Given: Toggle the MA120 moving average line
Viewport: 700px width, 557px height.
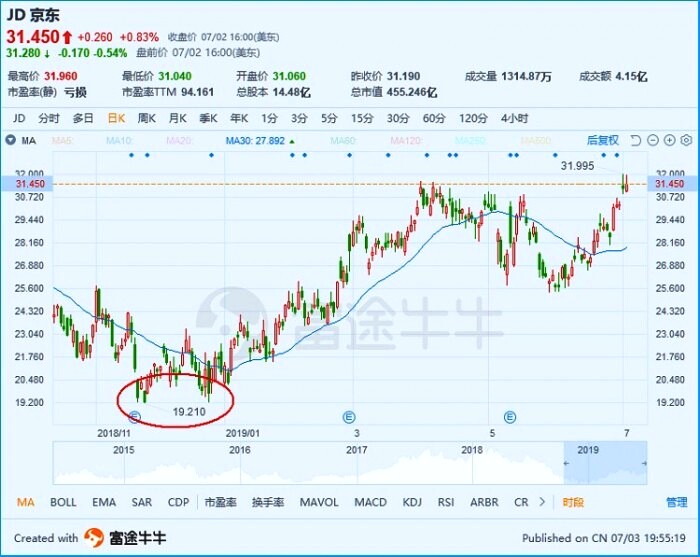Looking at the screenshot, I should pos(406,141).
